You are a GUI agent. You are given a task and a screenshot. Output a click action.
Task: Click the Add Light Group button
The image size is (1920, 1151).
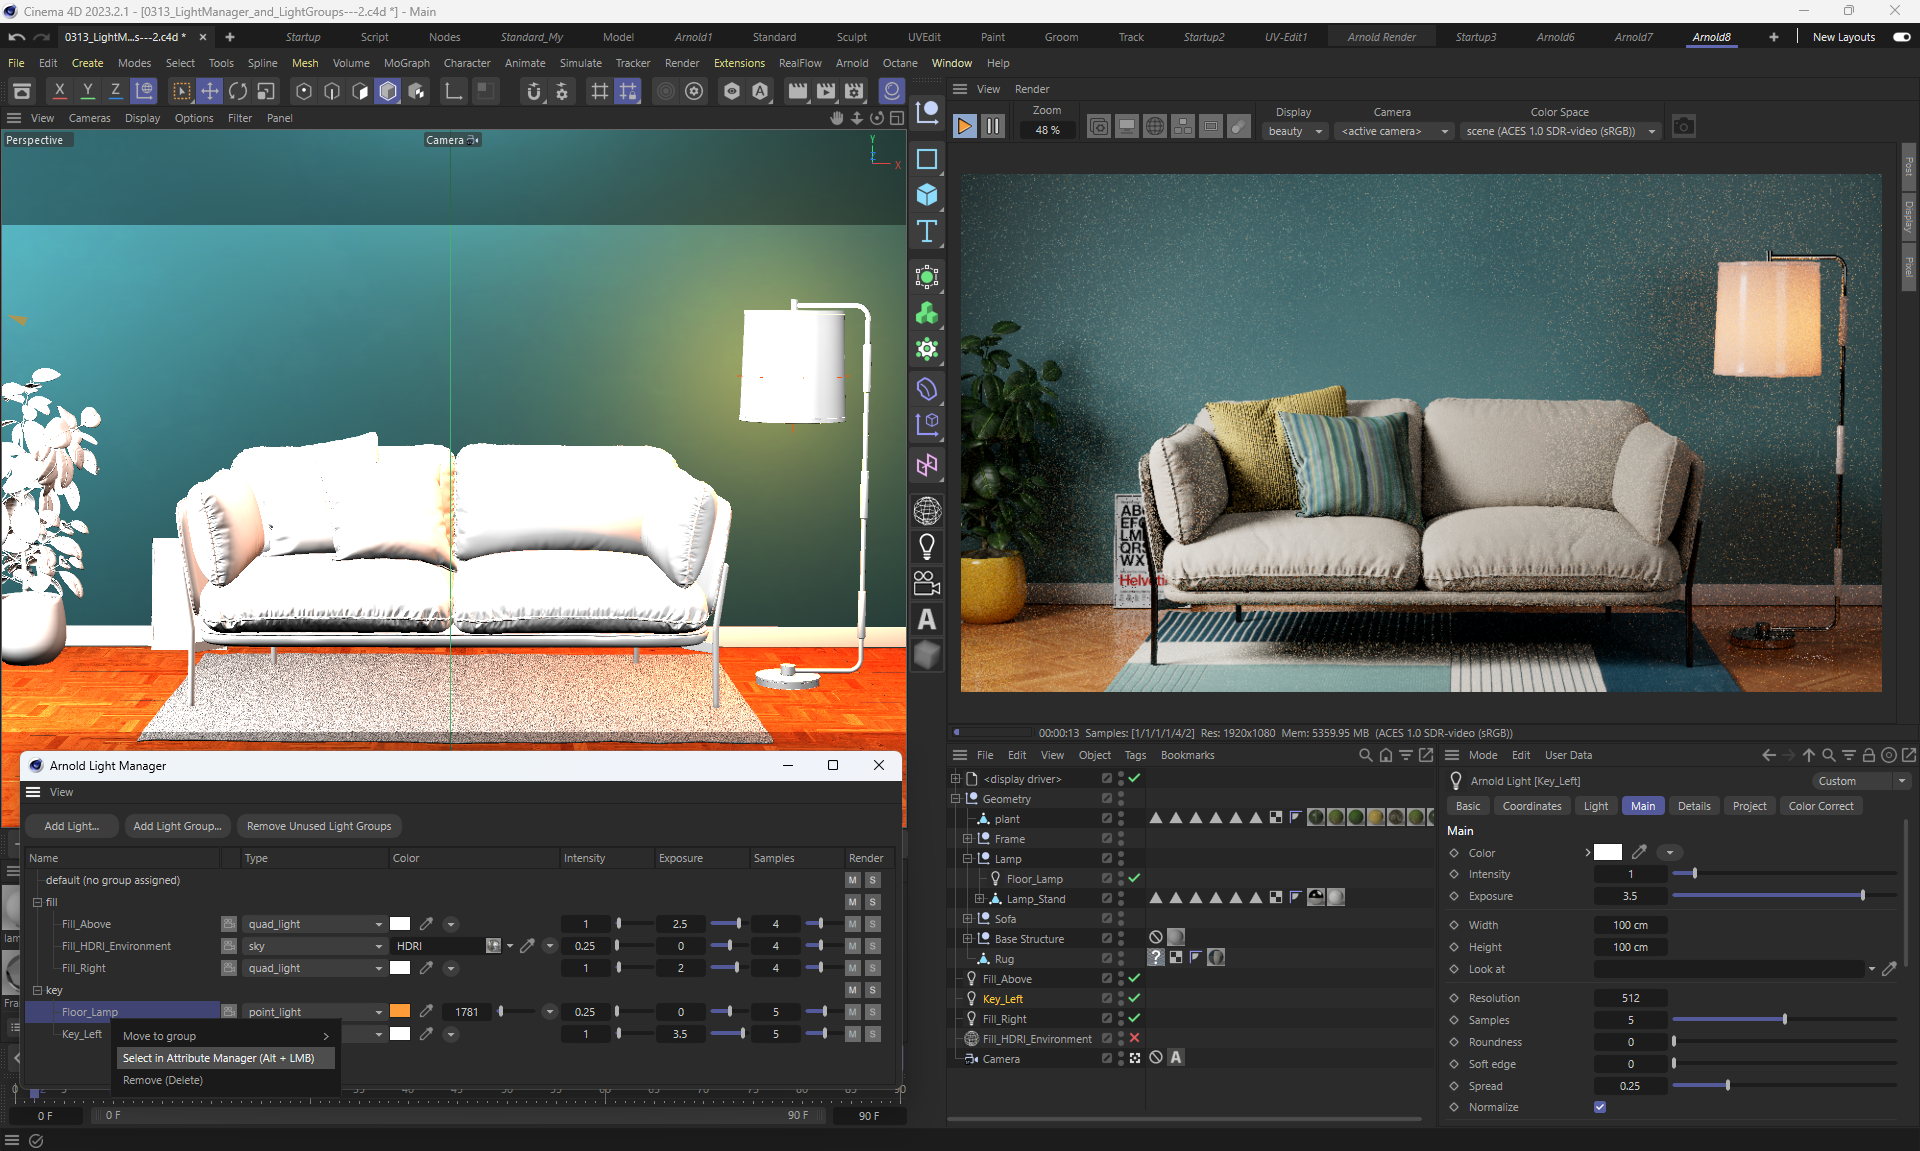coord(177,826)
